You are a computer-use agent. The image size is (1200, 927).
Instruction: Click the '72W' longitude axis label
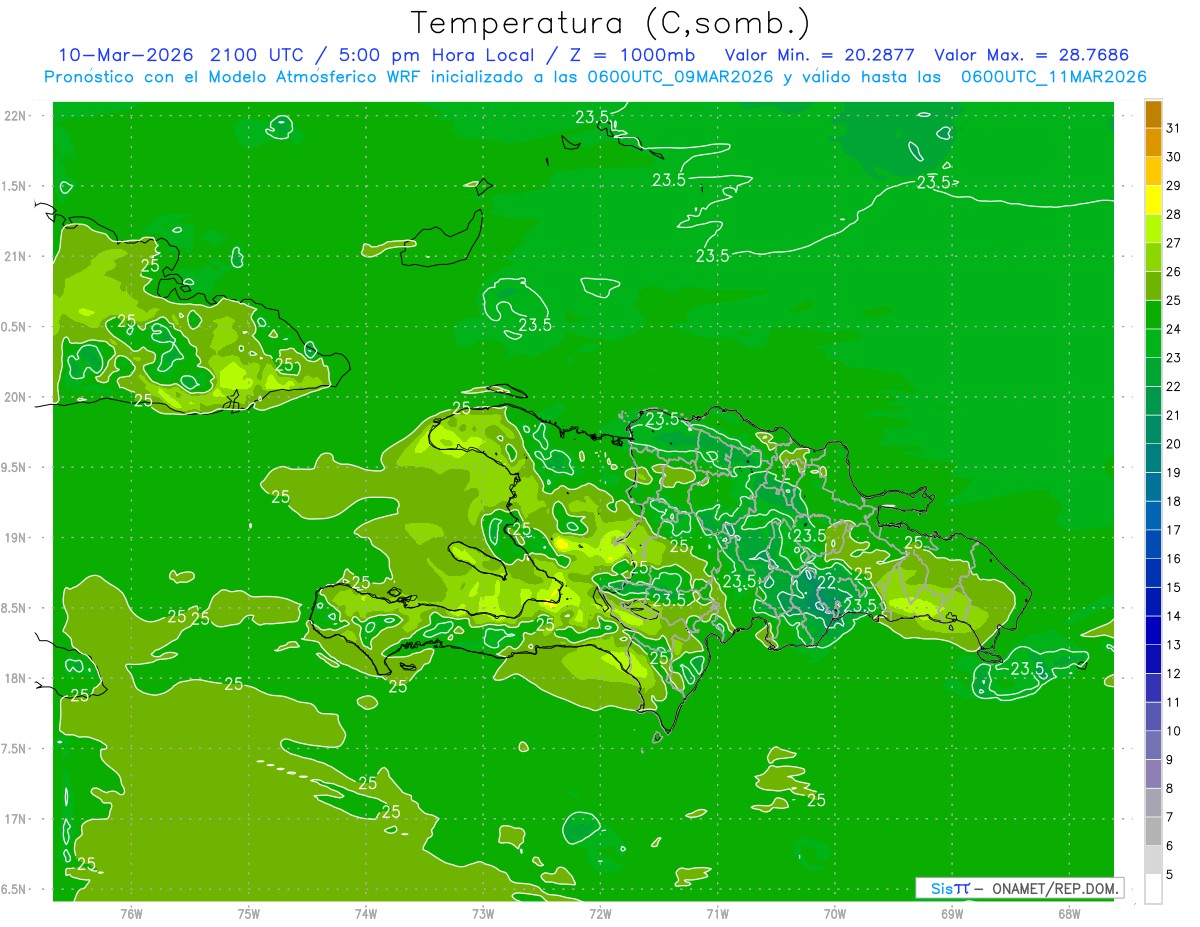coord(600,913)
